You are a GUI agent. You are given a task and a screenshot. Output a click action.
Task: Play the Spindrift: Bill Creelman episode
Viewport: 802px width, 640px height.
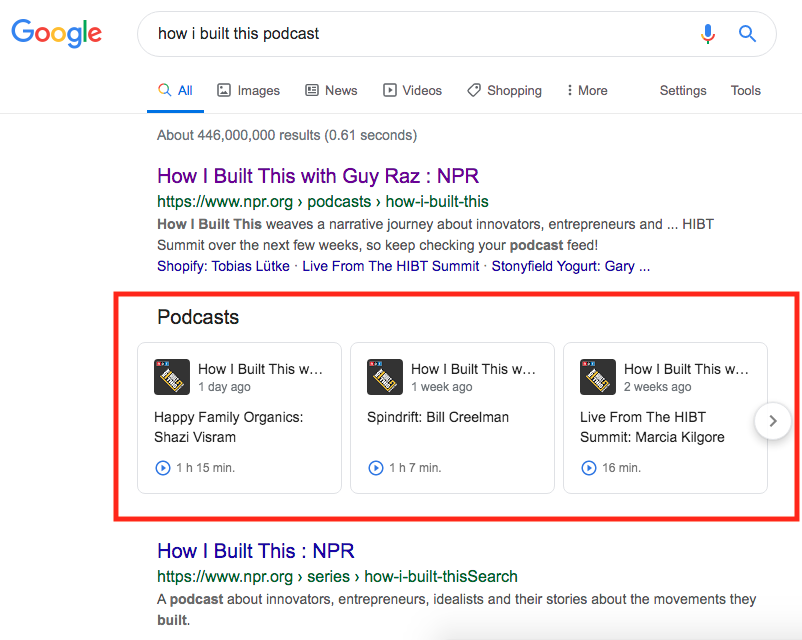(x=375, y=468)
